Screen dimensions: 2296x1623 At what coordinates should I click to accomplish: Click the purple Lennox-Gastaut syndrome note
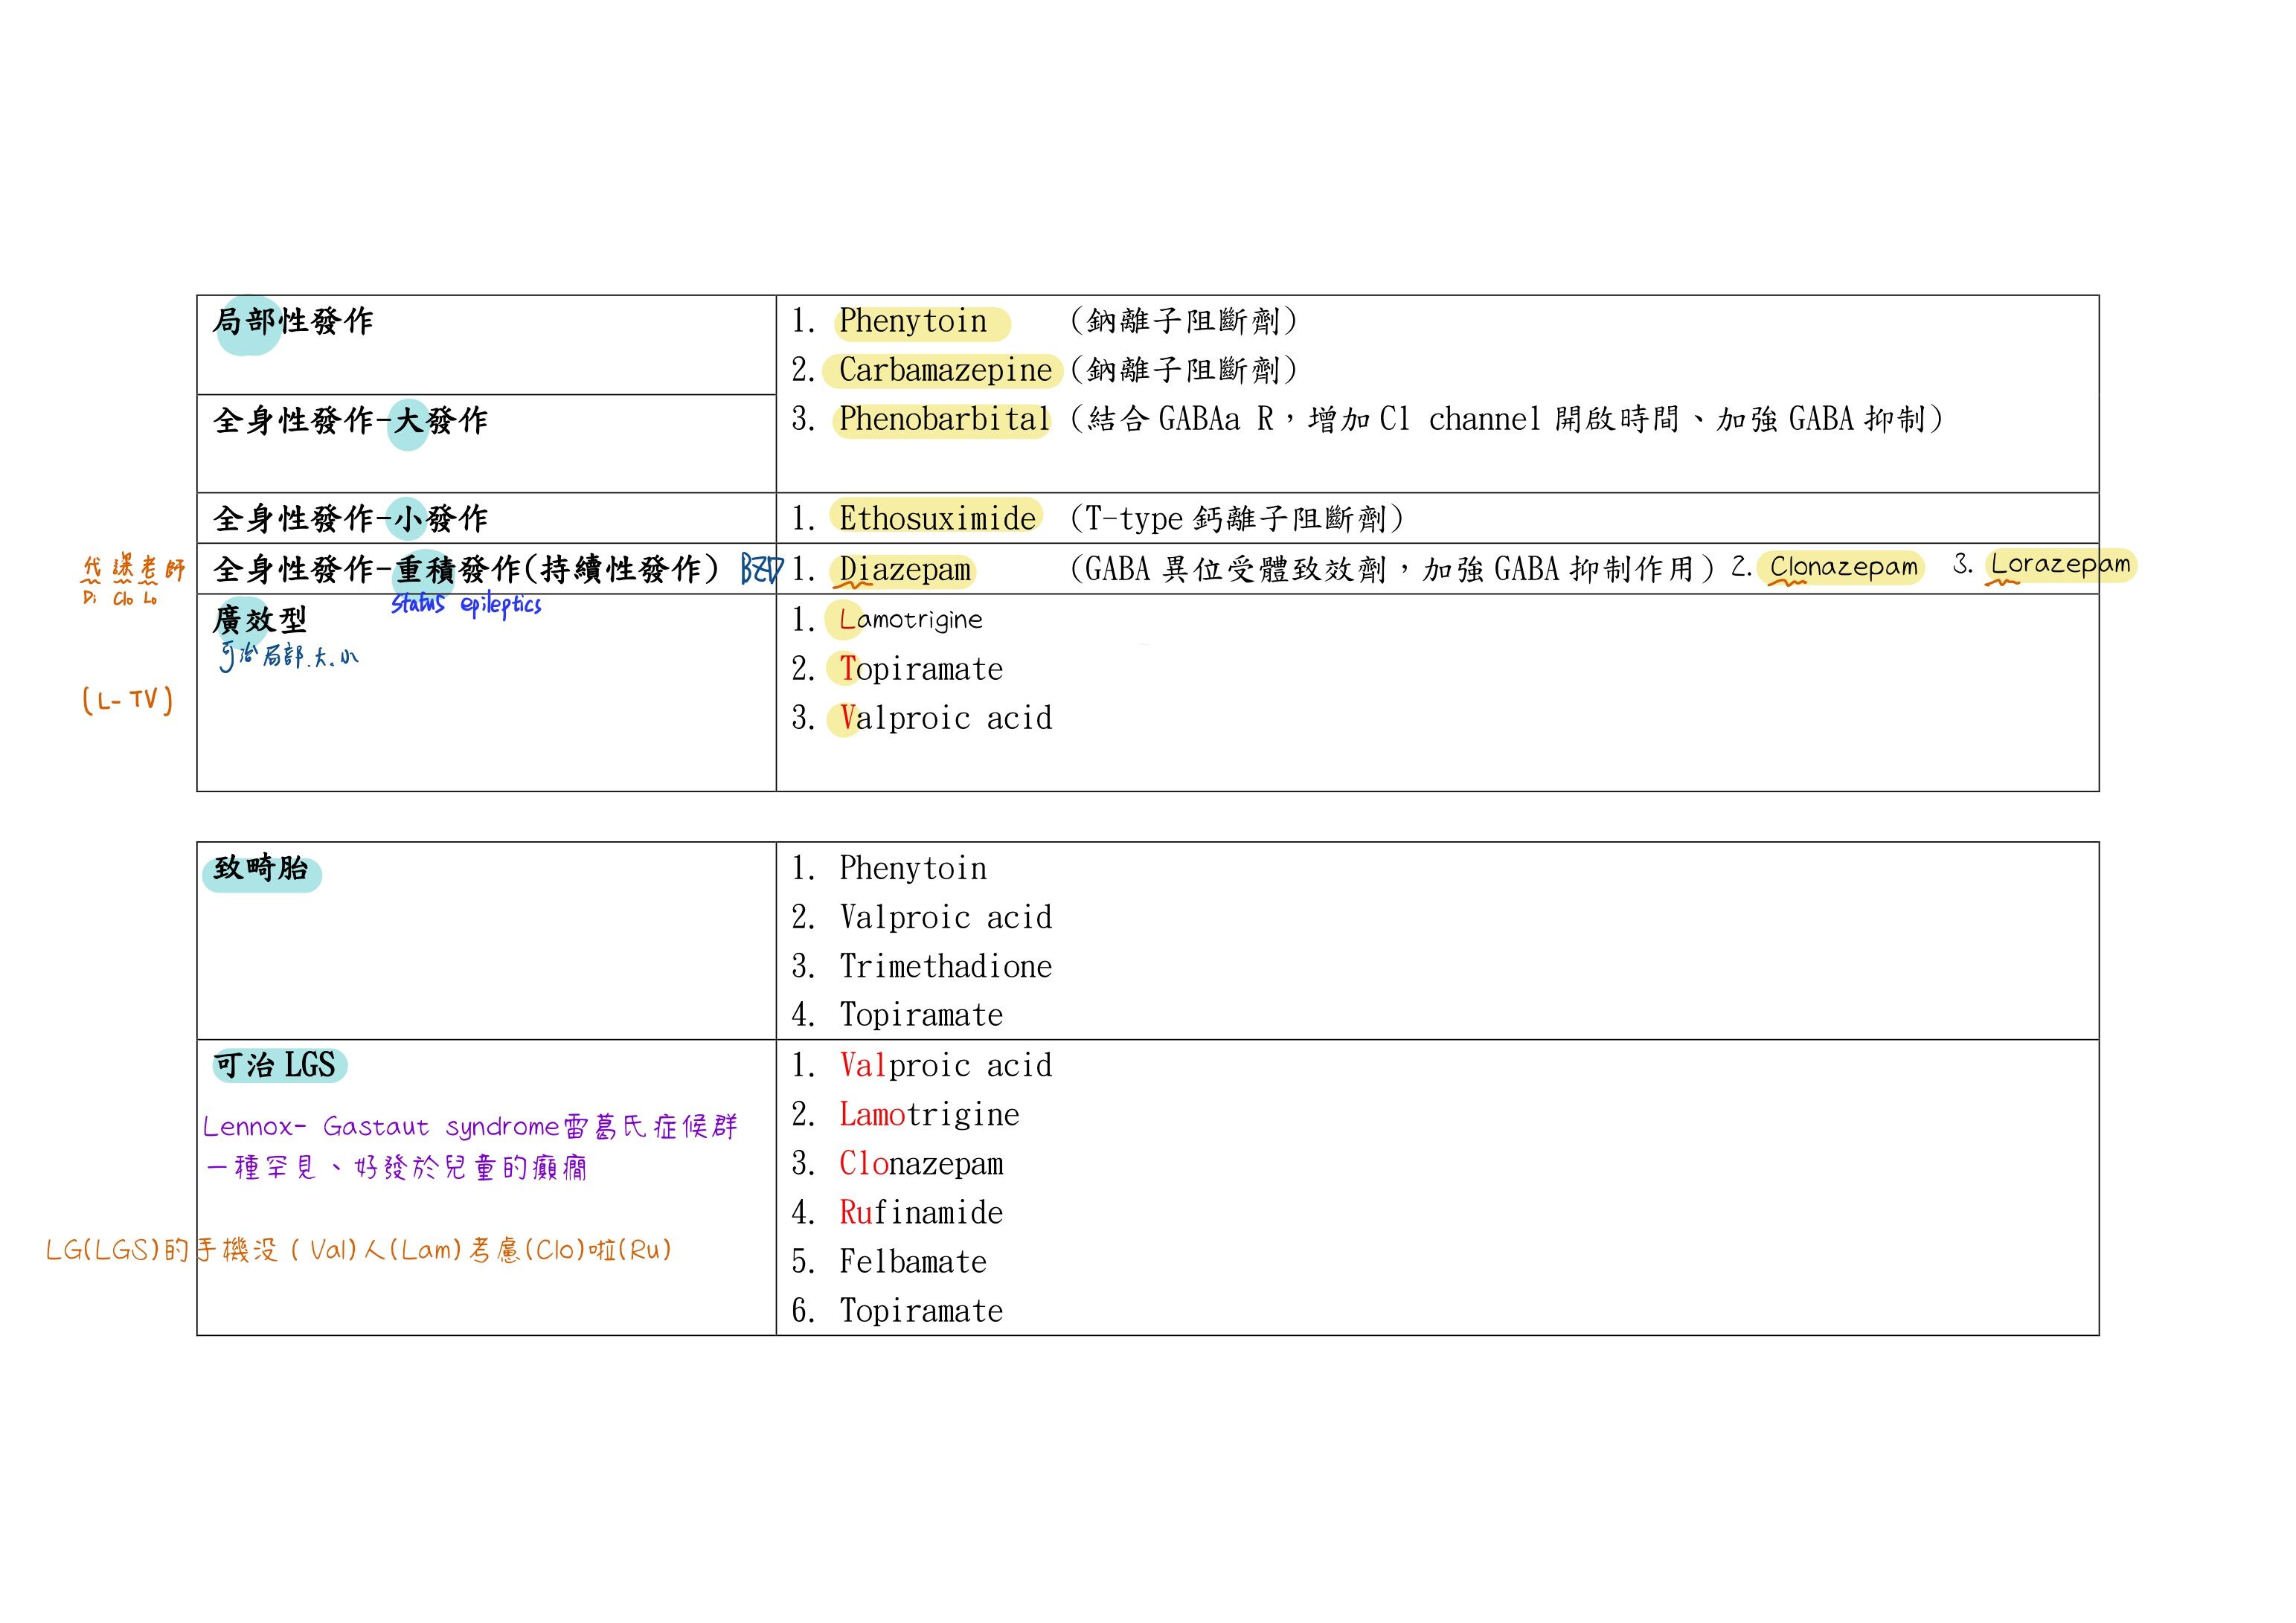[x=470, y=1128]
